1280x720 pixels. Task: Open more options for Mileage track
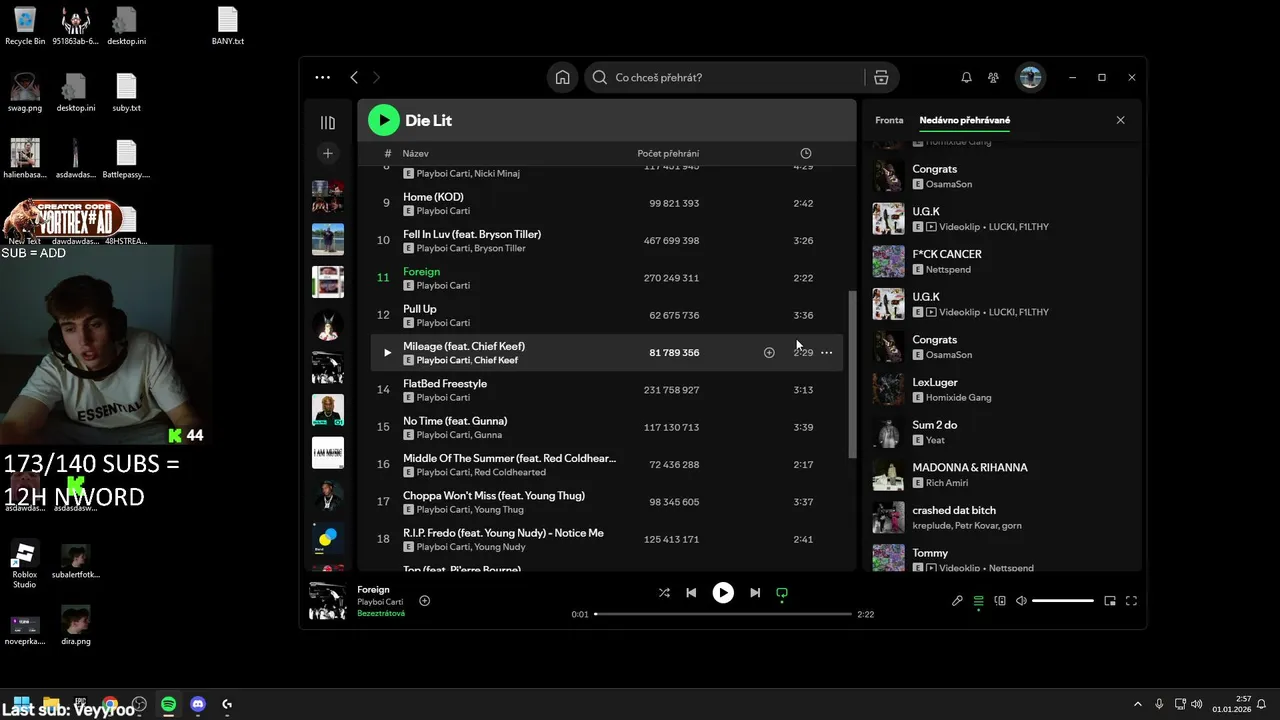click(x=826, y=352)
